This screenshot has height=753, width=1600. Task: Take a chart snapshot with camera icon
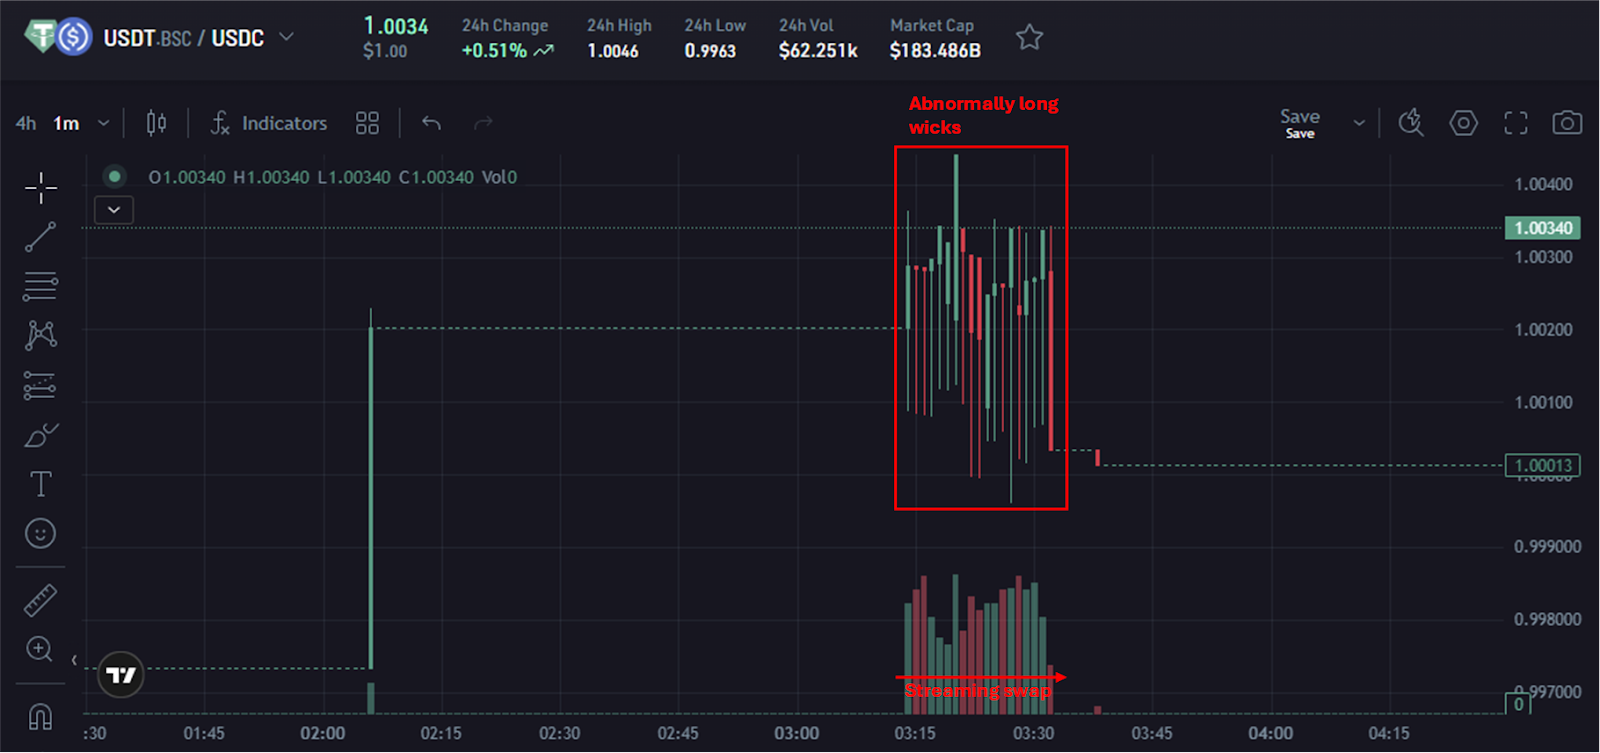click(1566, 123)
